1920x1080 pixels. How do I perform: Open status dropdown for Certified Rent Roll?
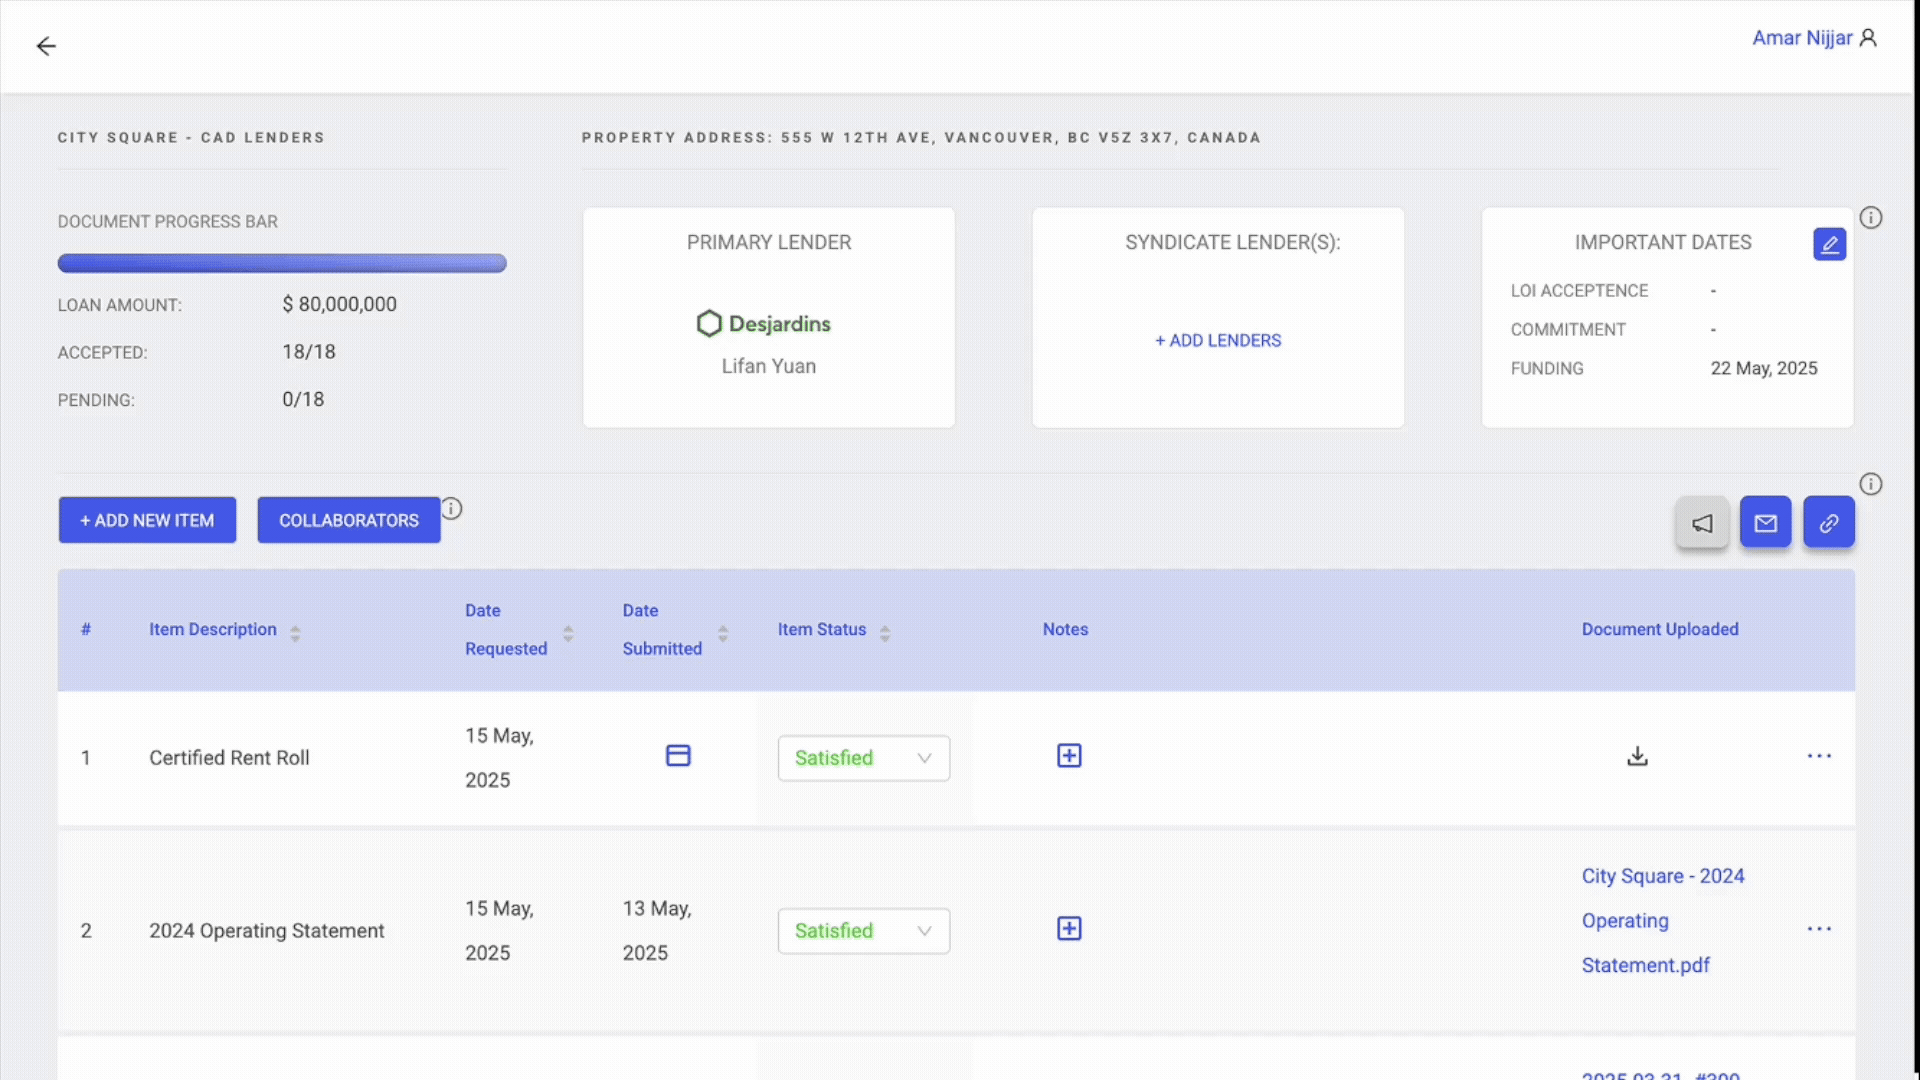tap(863, 758)
